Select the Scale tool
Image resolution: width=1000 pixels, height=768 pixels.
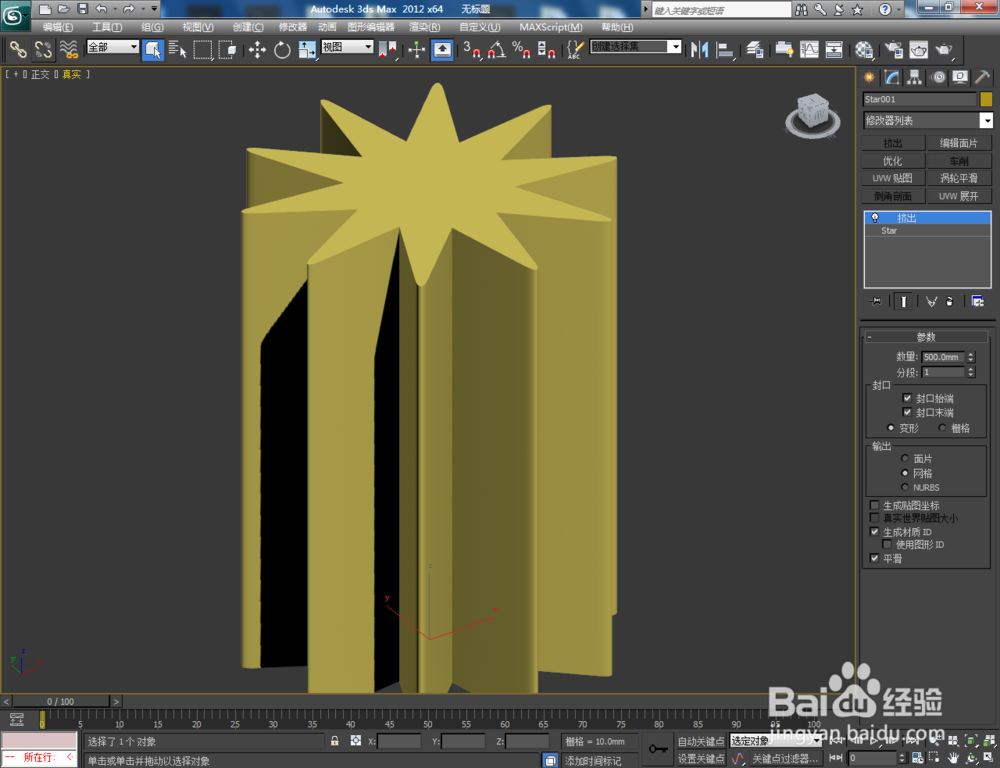tap(307, 49)
